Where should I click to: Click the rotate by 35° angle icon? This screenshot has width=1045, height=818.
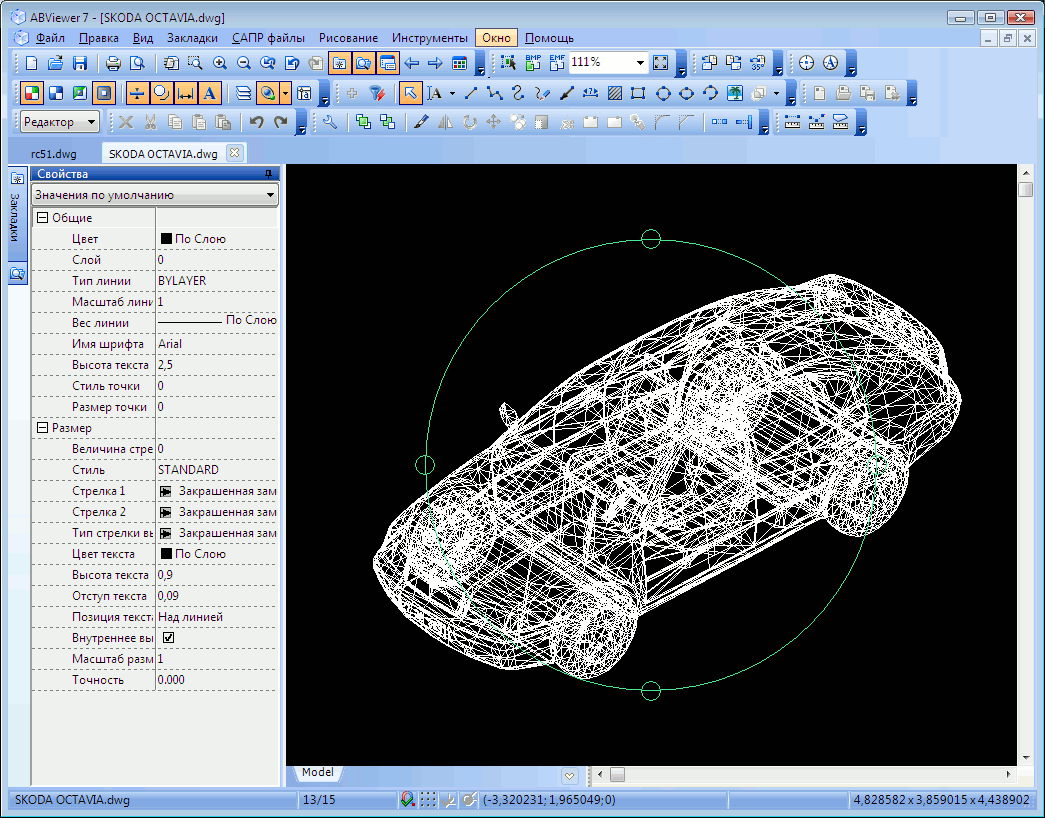click(758, 63)
